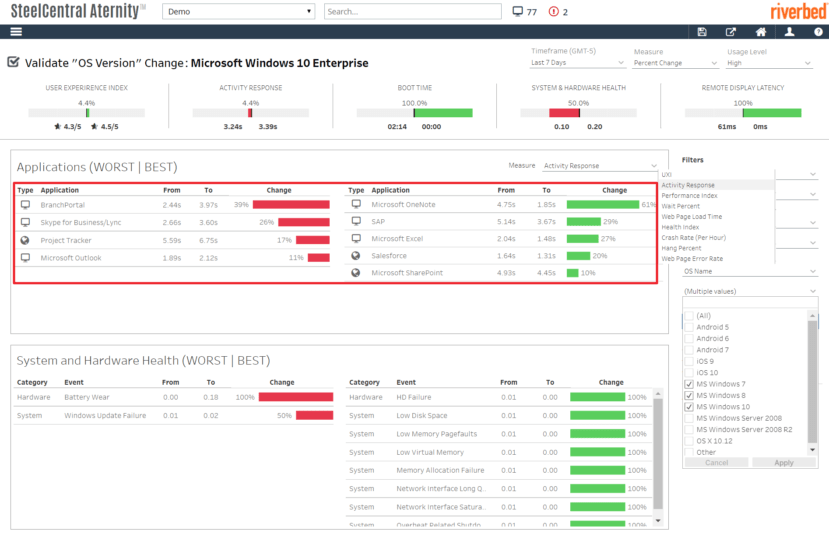Click the share/export icon
The image size is (829, 537).
click(731, 32)
